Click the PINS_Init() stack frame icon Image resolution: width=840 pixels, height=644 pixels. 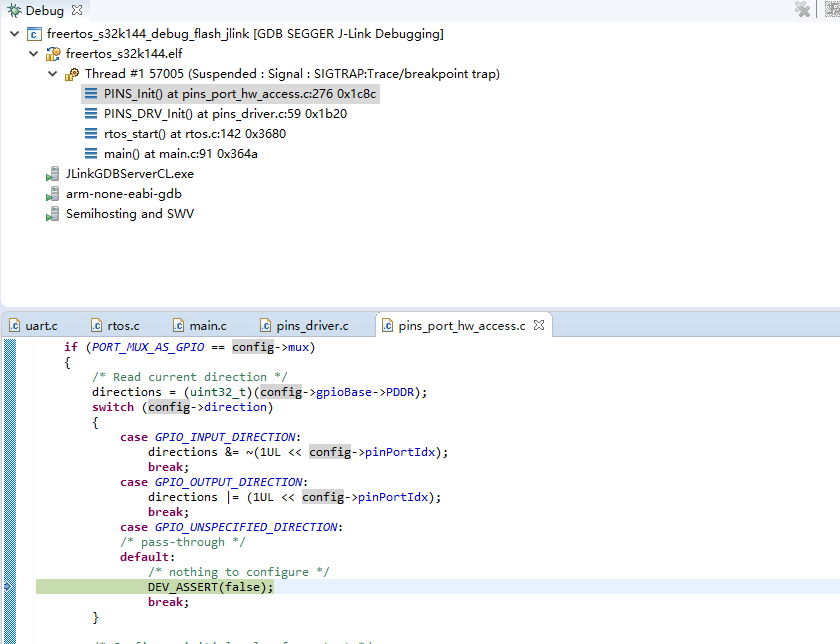point(91,94)
